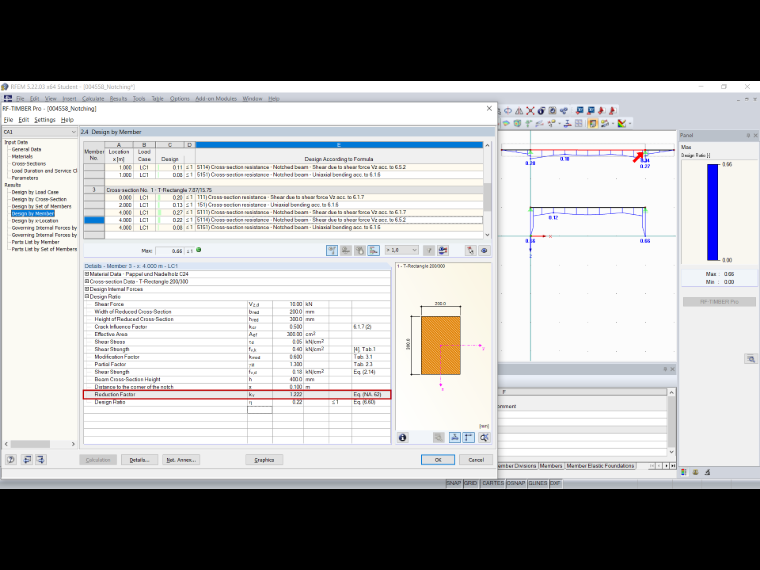
Task: Click the zoom icon right of the RFEM graphics area
Action: point(751,359)
